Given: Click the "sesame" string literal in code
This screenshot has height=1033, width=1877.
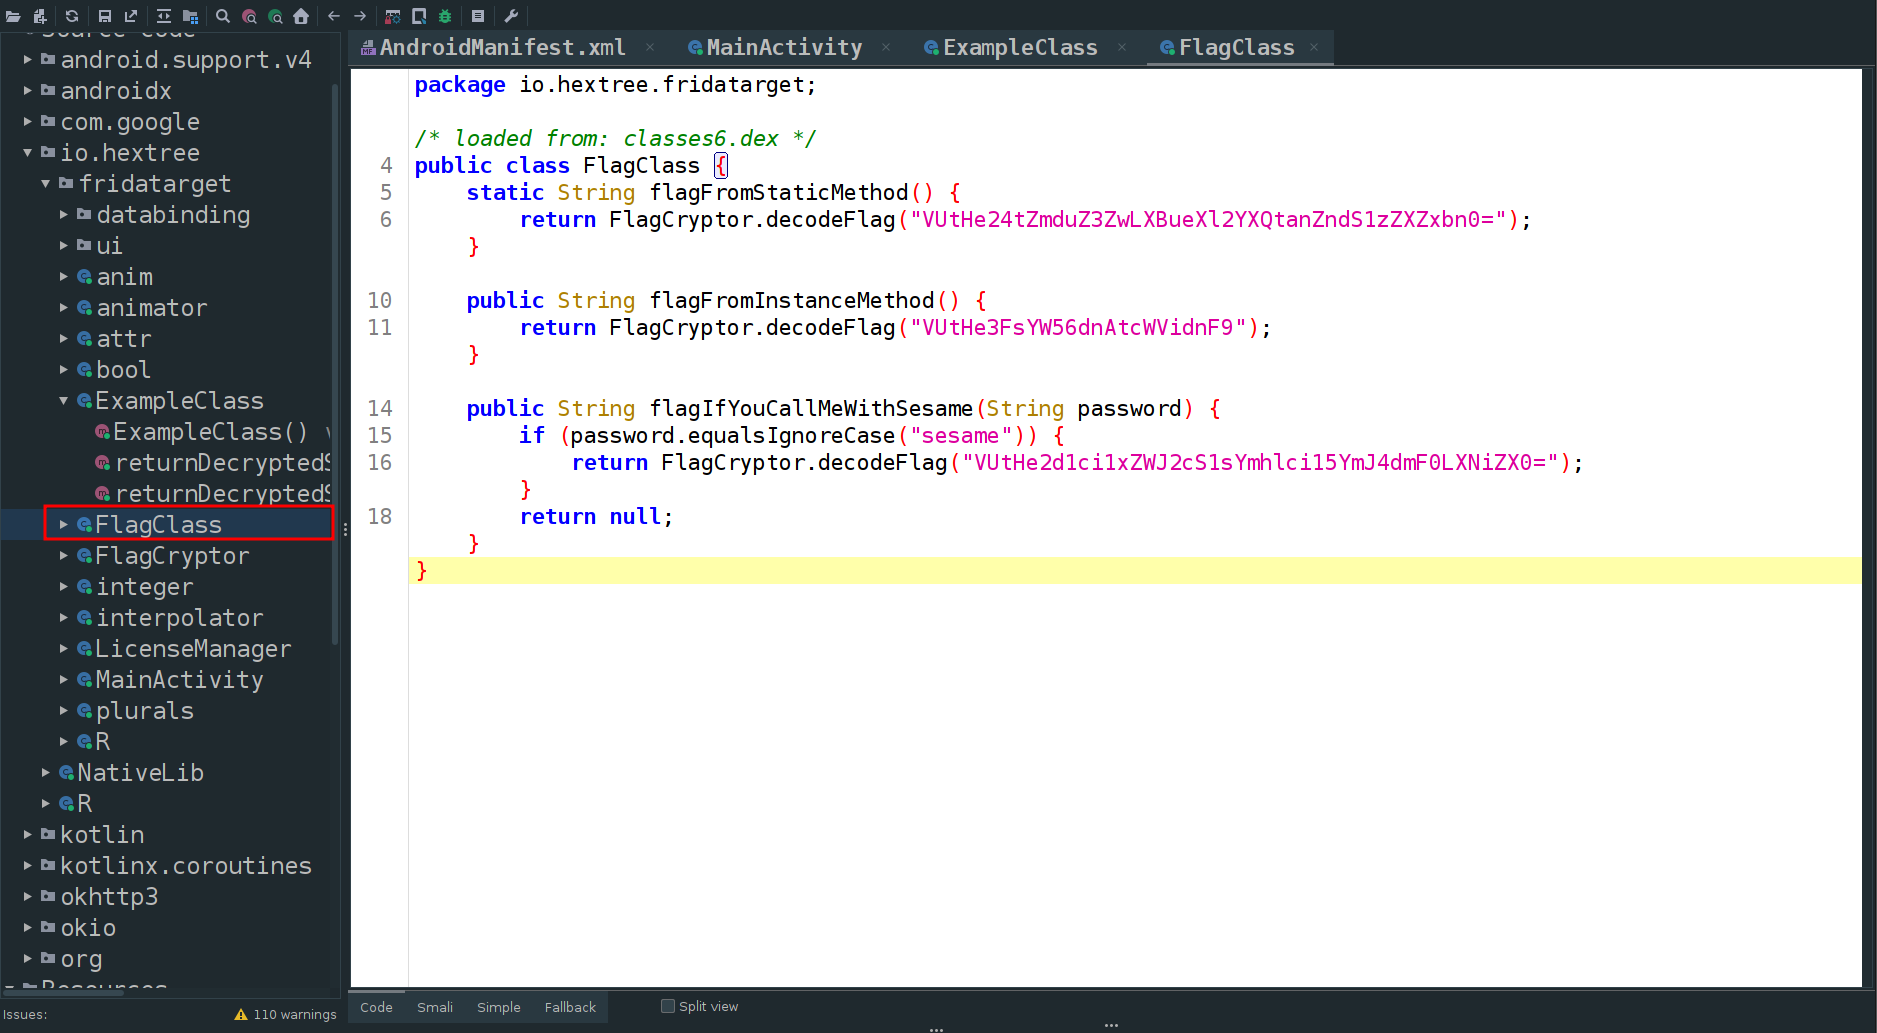Looking at the screenshot, I should coord(960,436).
